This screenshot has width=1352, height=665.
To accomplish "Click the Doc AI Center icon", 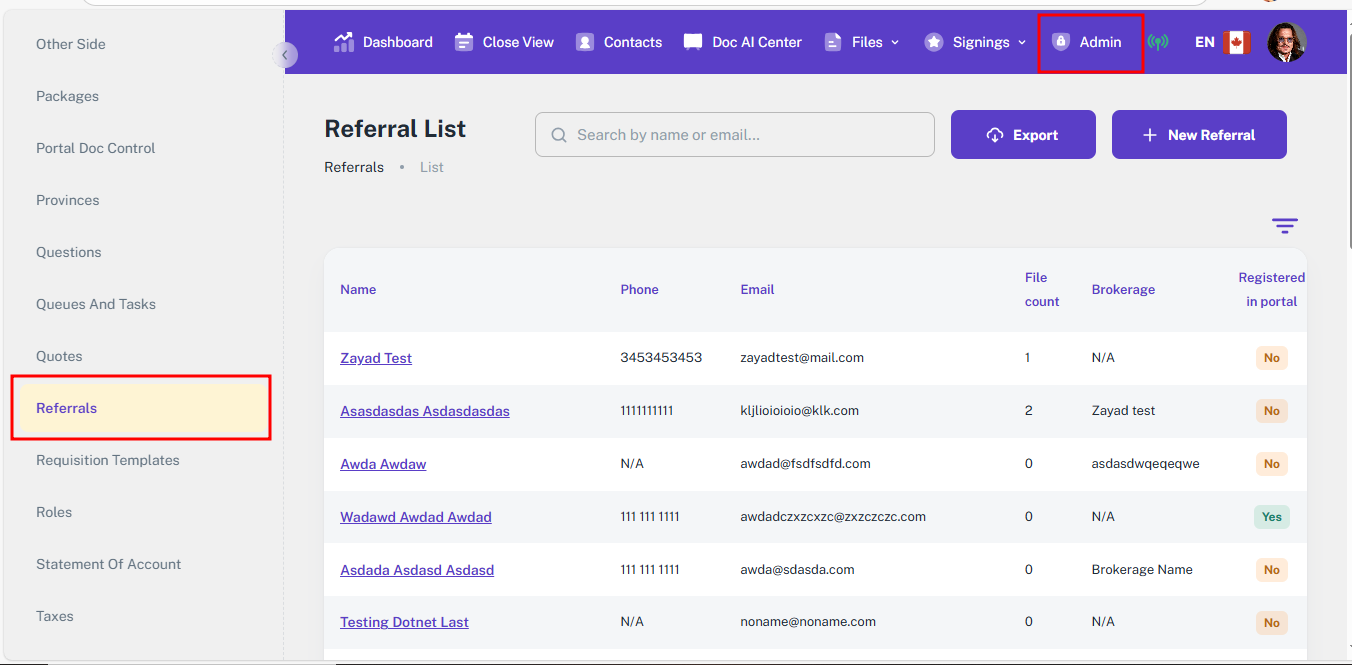I will [x=693, y=42].
